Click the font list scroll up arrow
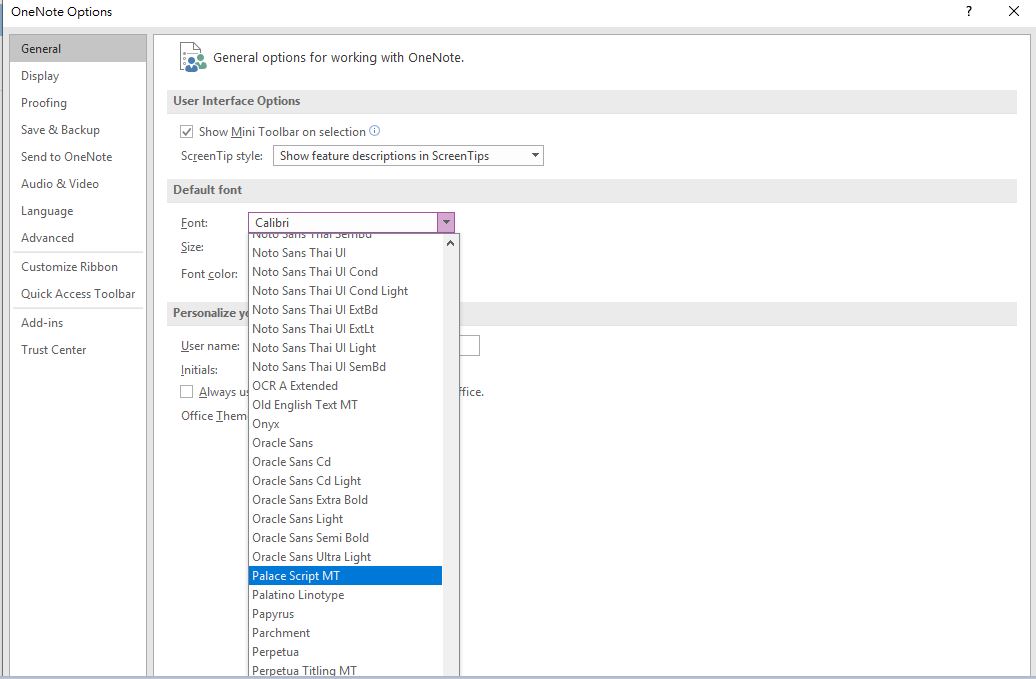Screen dimensions: 1036x679 pos(451,243)
